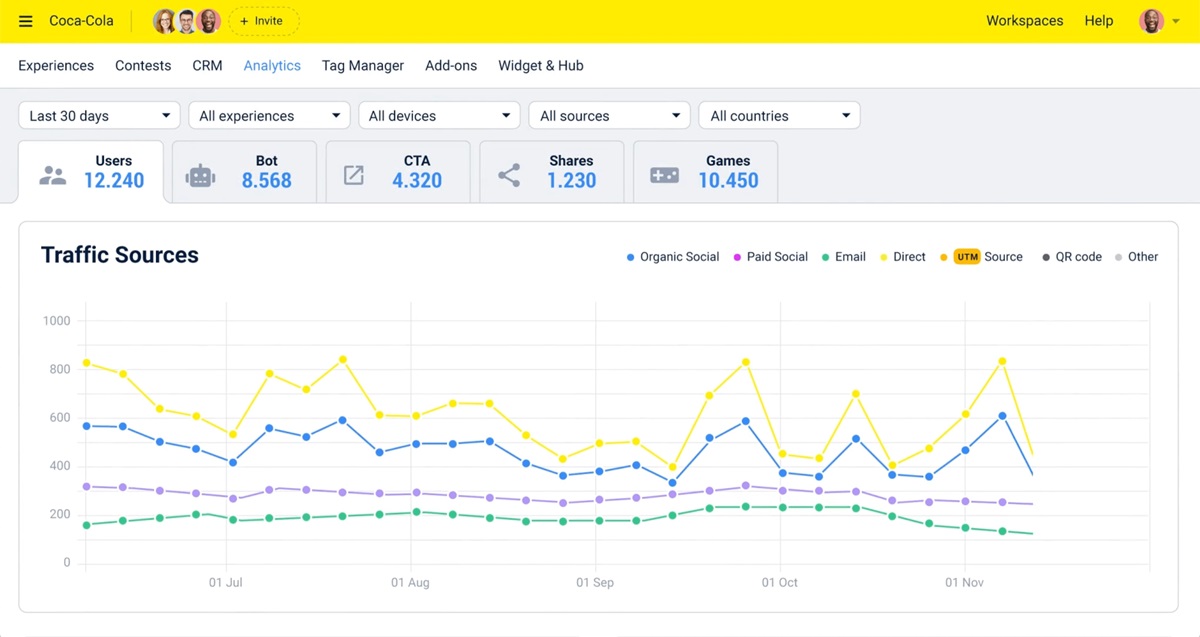Open the All experiences dropdown
The width and height of the screenshot is (1200, 637).
pyautogui.click(x=269, y=116)
